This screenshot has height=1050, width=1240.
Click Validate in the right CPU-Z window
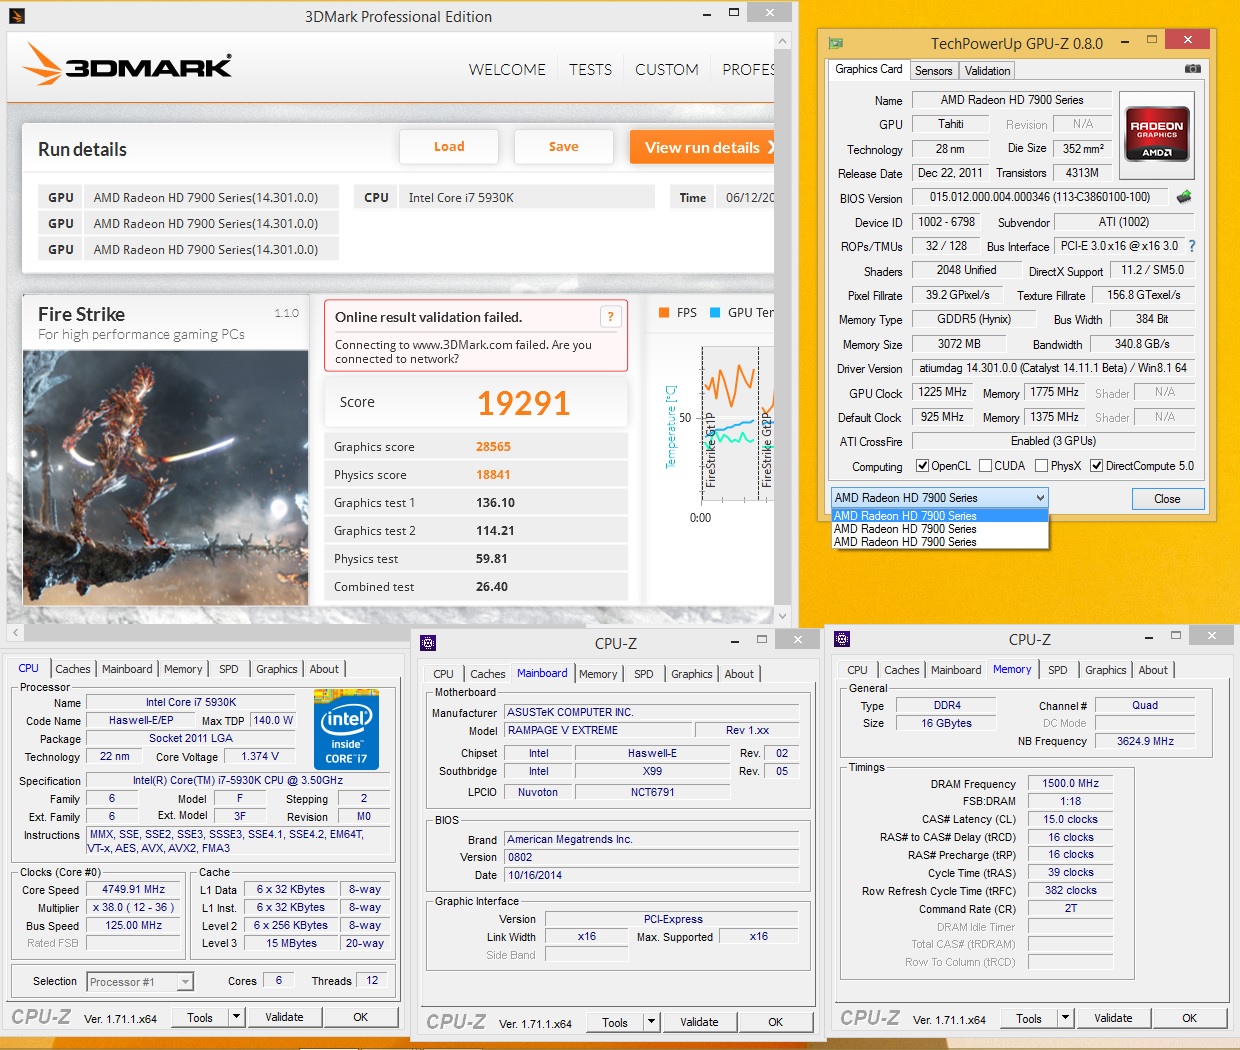[1113, 1018]
